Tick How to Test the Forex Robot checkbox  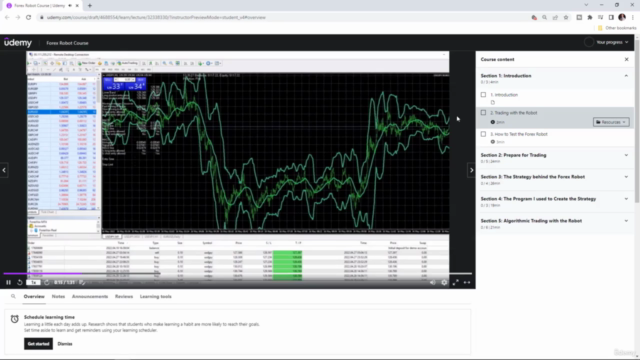pyautogui.click(x=483, y=134)
